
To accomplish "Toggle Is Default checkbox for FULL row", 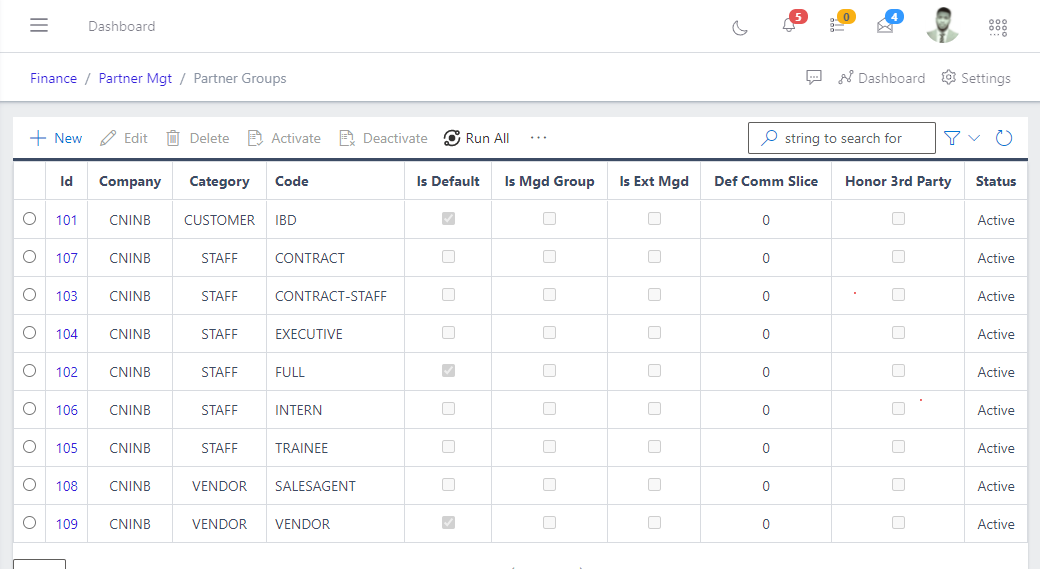I will click(x=448, y=370).
